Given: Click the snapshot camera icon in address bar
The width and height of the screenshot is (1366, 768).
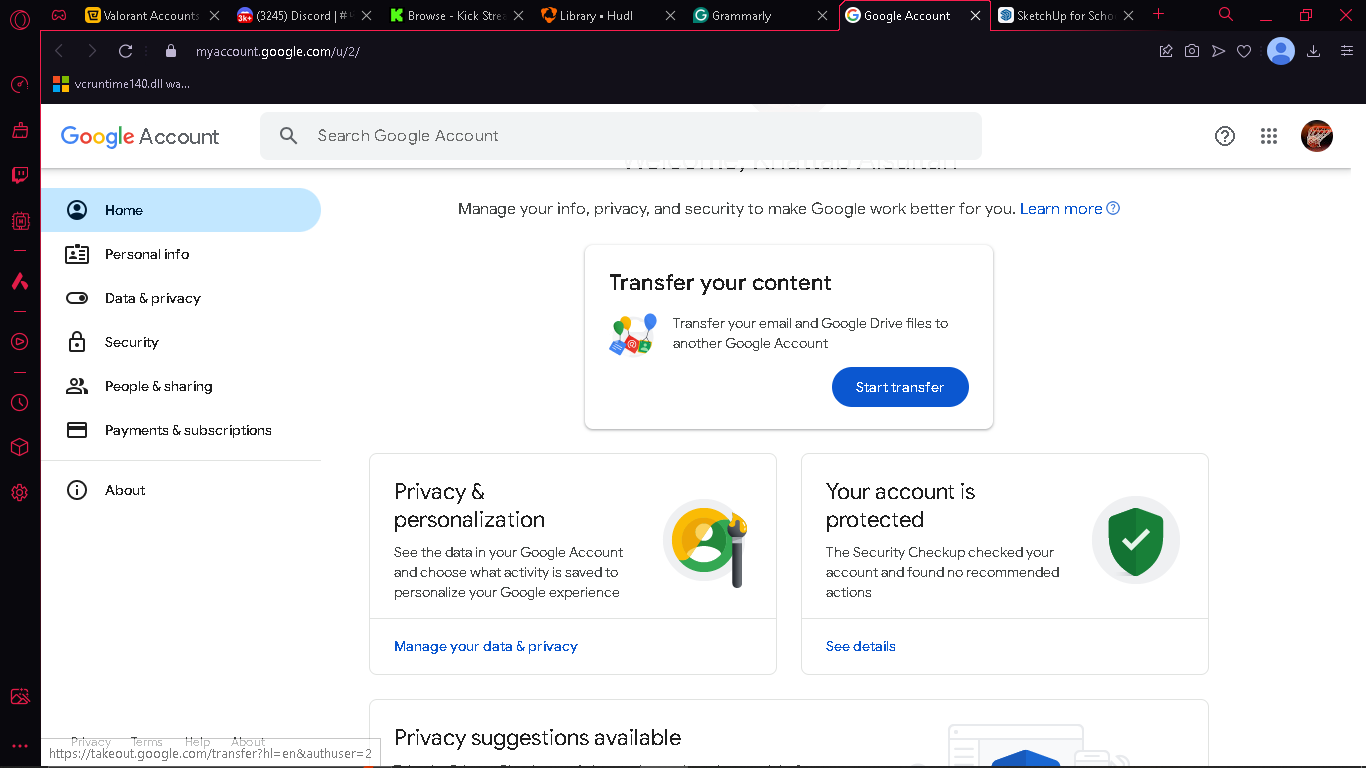Looking at the screenshot, I should click(x=1192, y=51).
